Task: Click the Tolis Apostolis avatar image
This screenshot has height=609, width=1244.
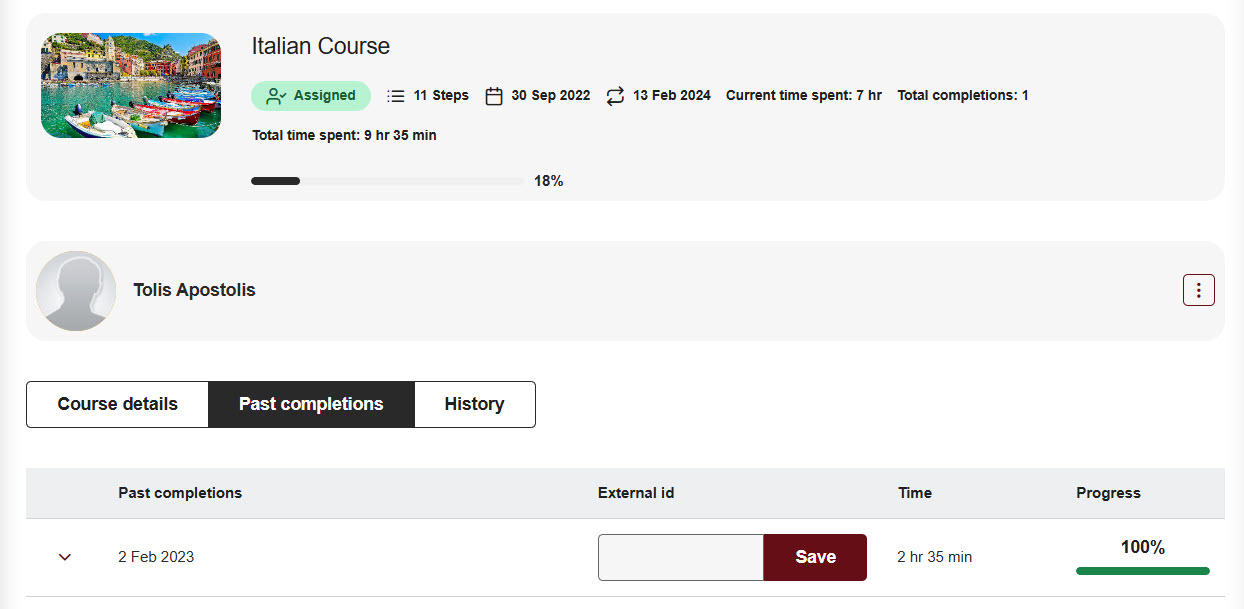Action: (x=76, y=291)
